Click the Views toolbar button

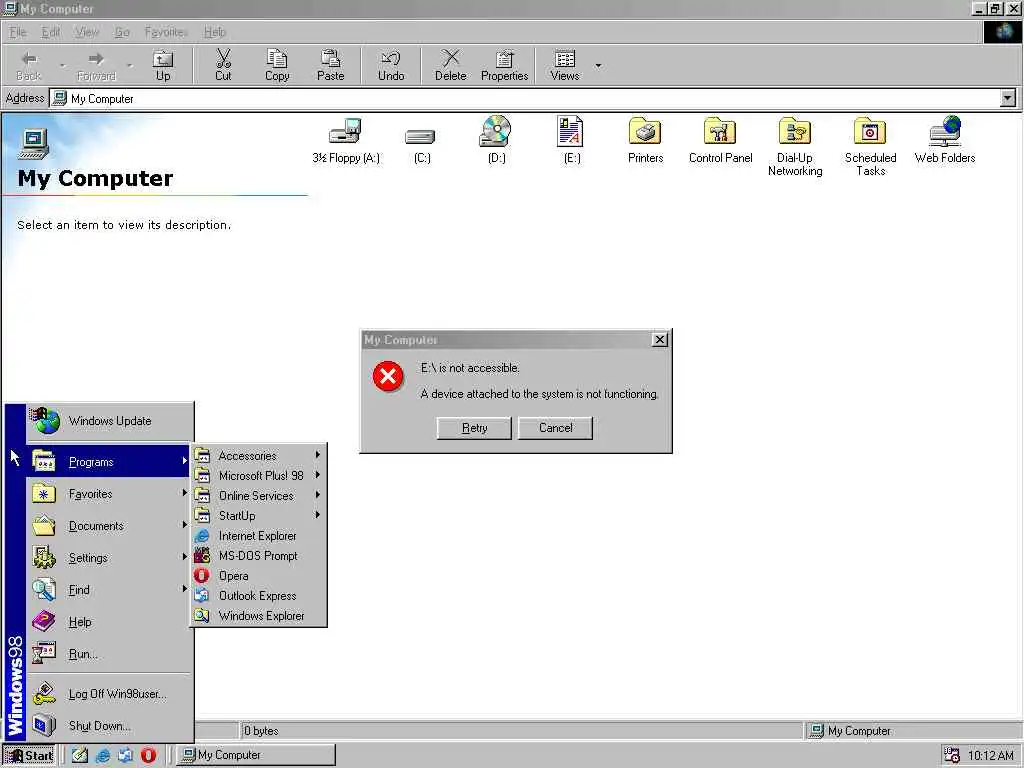[x=565, y=65]
